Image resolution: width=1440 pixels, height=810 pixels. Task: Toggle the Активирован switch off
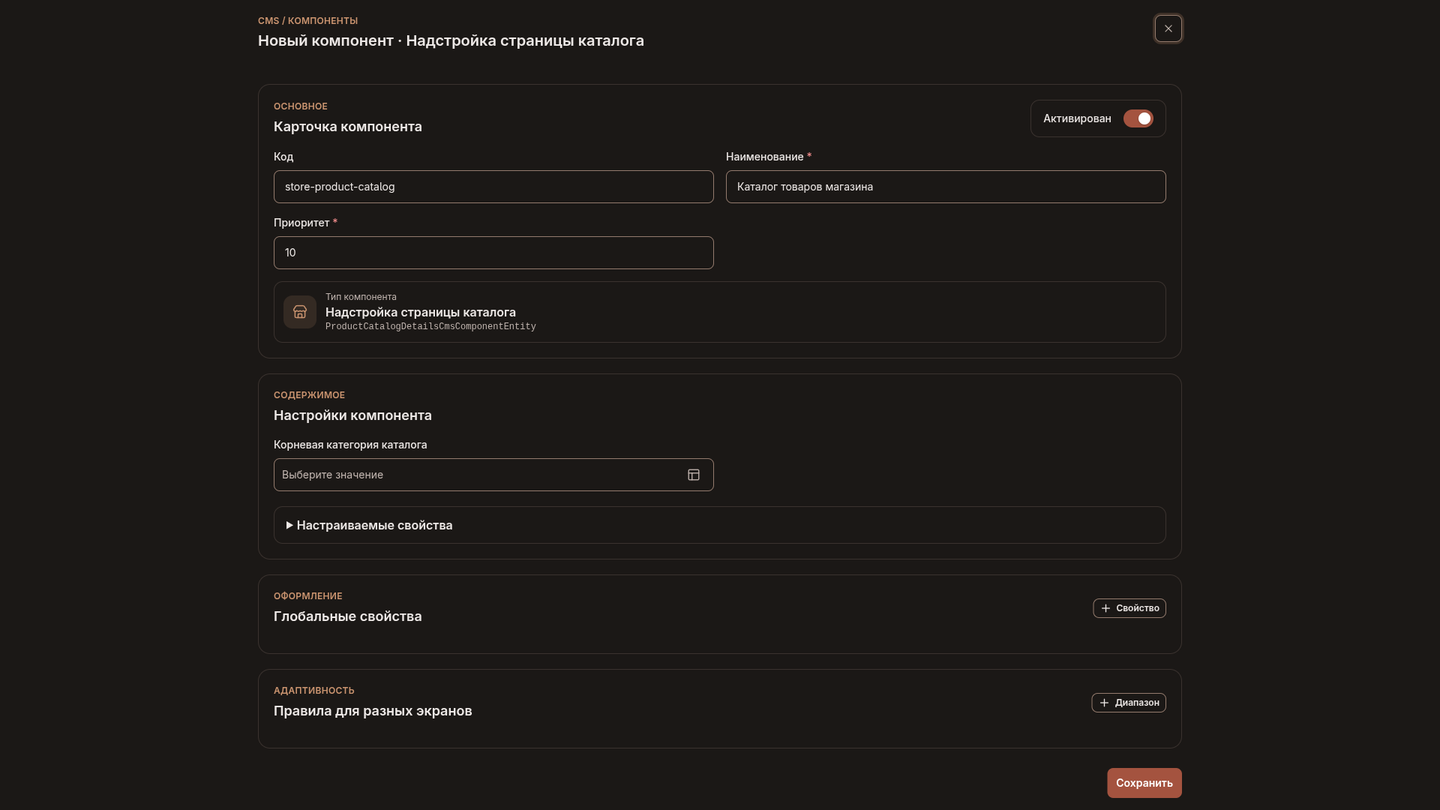(1138, 118)
